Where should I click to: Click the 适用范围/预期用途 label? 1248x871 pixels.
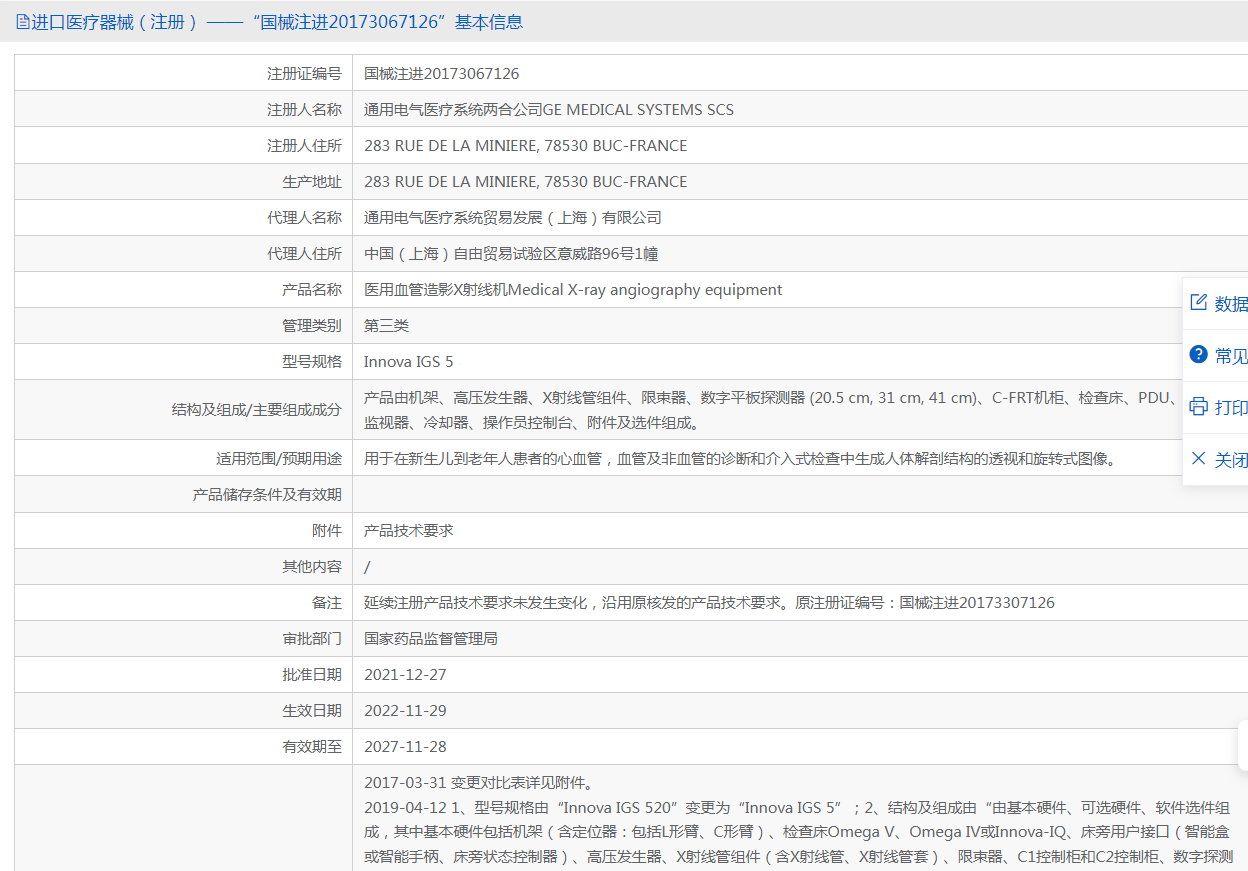(x=279, y=458)
